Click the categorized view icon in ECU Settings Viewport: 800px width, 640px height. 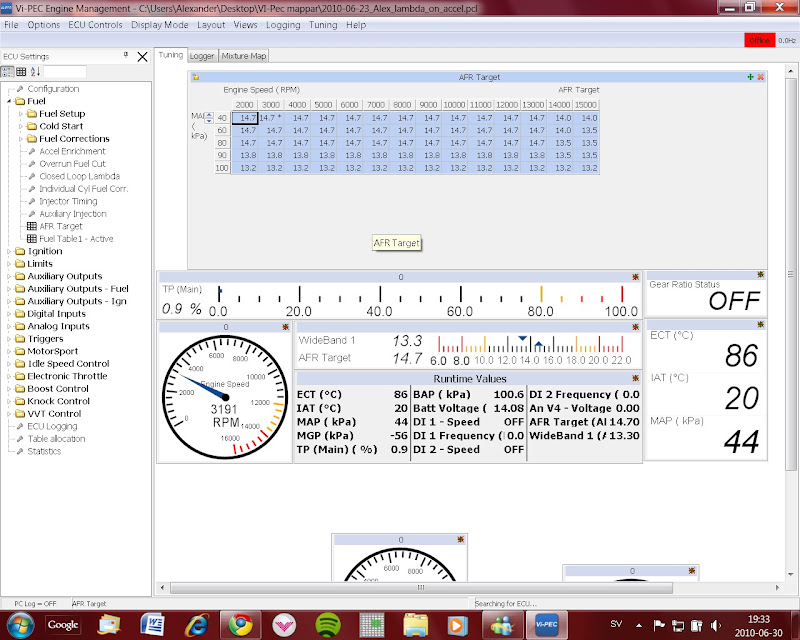8,71
